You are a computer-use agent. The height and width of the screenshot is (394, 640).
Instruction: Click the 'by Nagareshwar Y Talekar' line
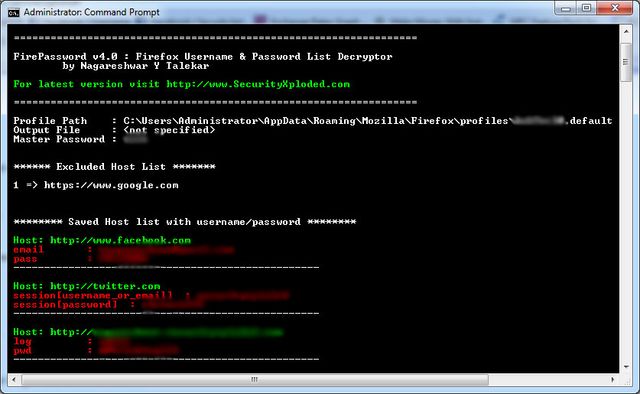click(136, 66)
